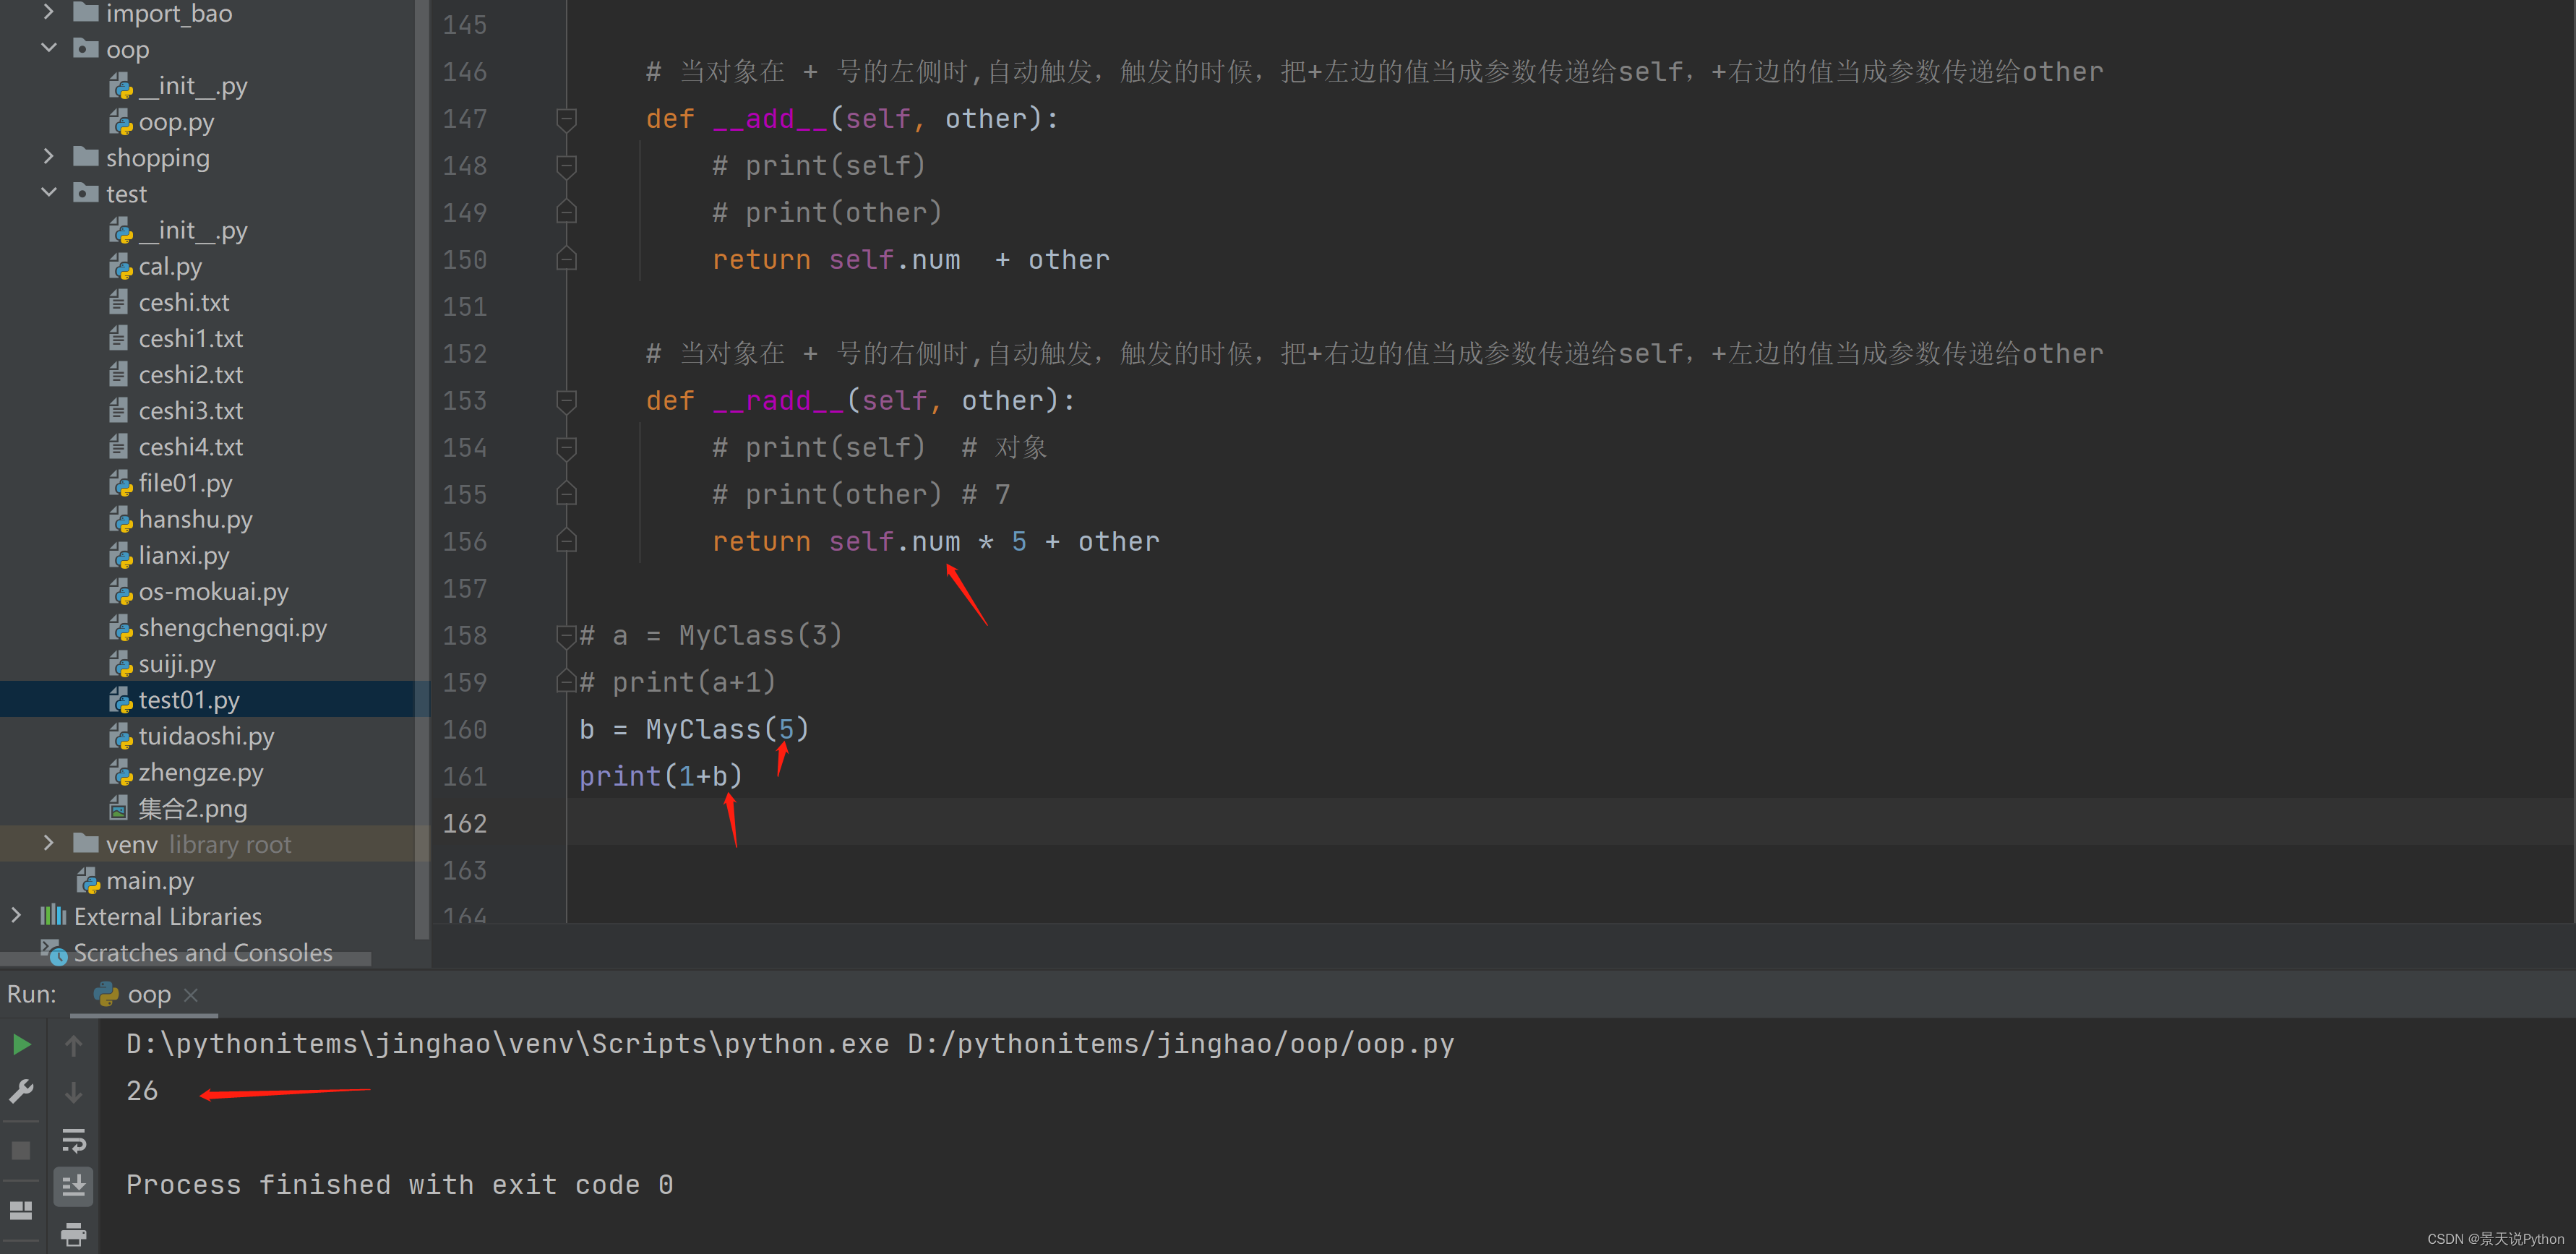
Task: Click project tree vertical scrollbar
Action: pos(422,470)
